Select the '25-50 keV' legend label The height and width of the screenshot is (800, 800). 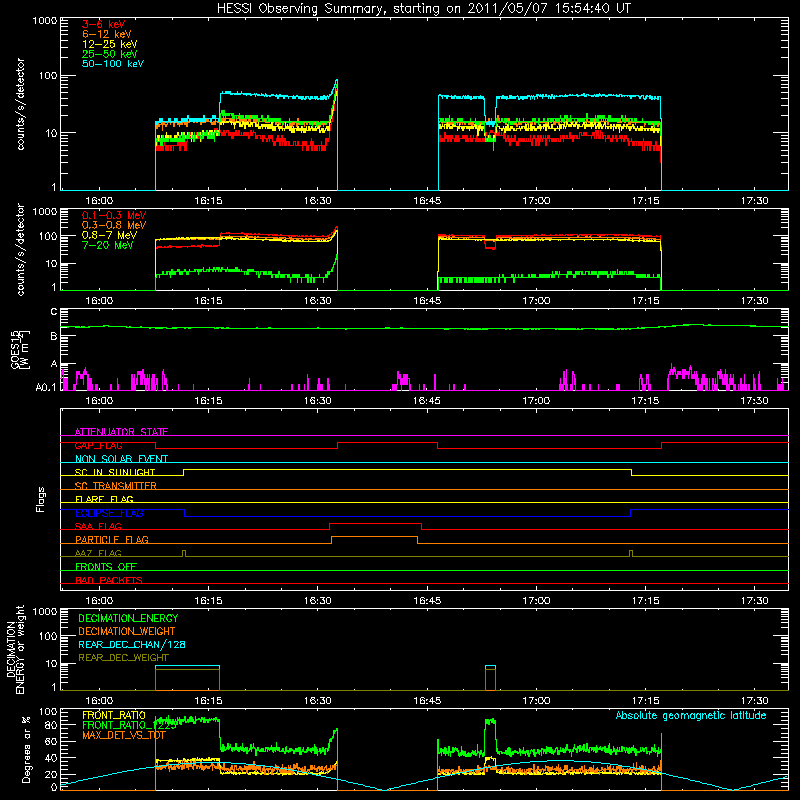pyautogui.click(x=109, y=54)
